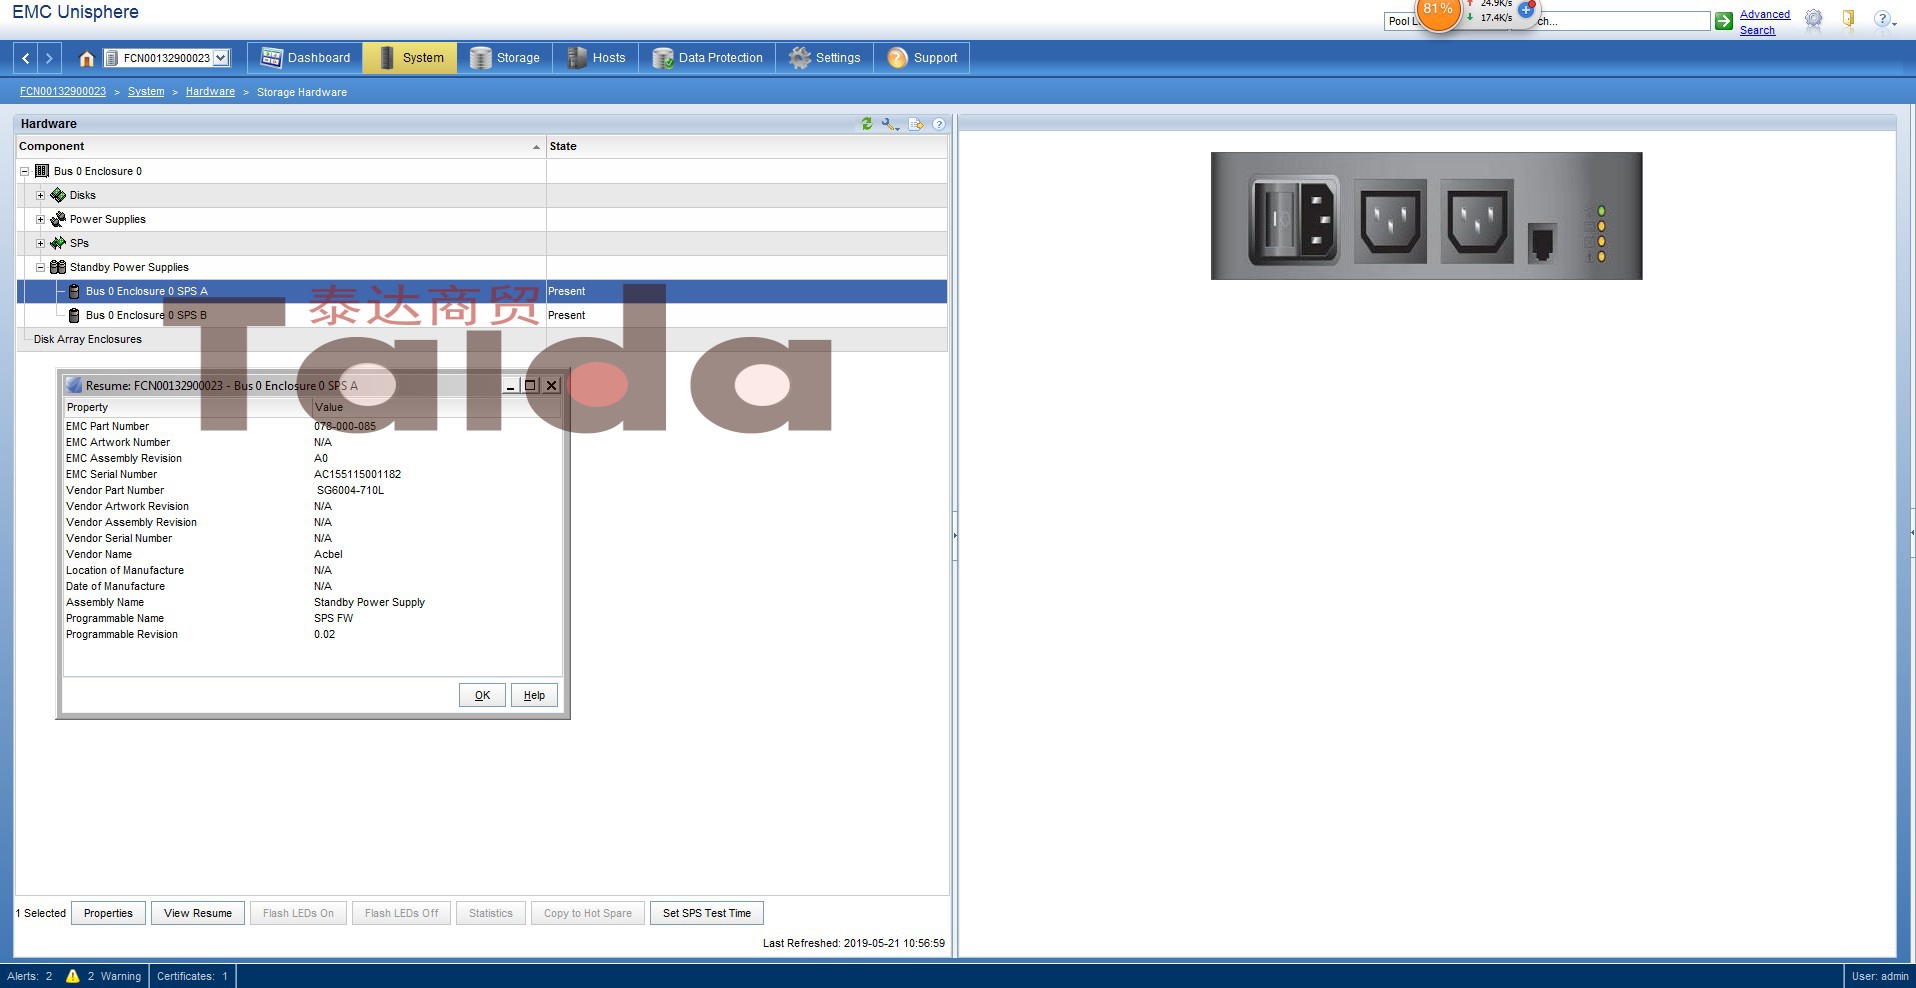Click the SPs node icon
Image resolution: width=1916 pixels, height=988 pixels.
point(58,244)
